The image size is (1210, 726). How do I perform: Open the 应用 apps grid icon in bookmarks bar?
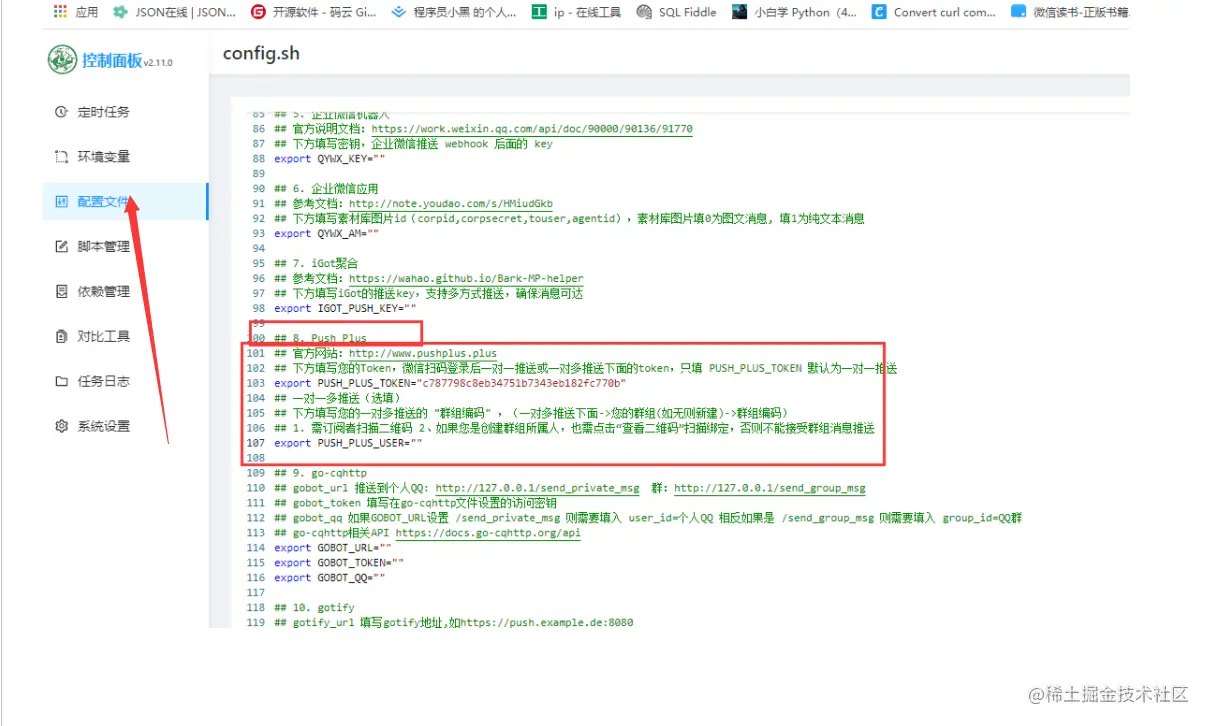61,12
